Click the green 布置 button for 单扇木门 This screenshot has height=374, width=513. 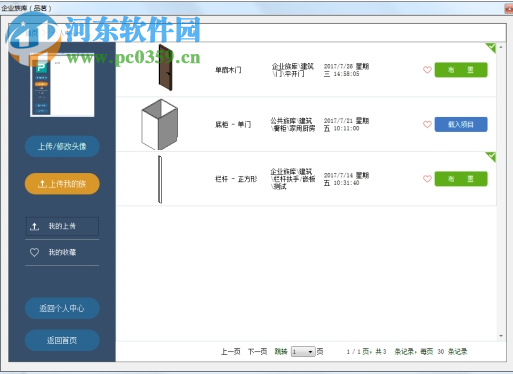point(461,70)
